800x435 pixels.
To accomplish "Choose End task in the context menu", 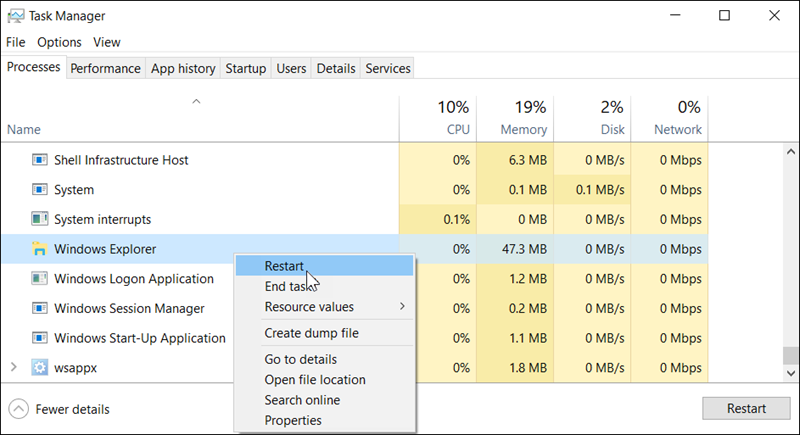I will tap(324, 287).
